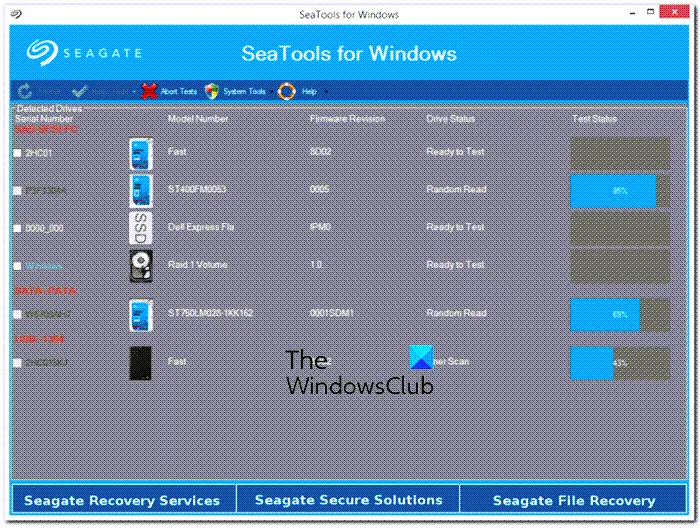The width and height of the screenshot is (700, 528).
Task: Click model number ST750LM028-1KK162
Action: click(x=210, y=313)
